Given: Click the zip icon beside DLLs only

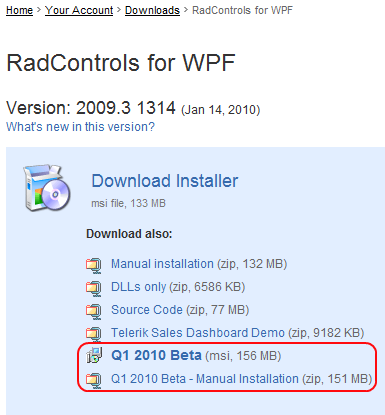Looking at the screenshot, I should (x=94, y=288).
